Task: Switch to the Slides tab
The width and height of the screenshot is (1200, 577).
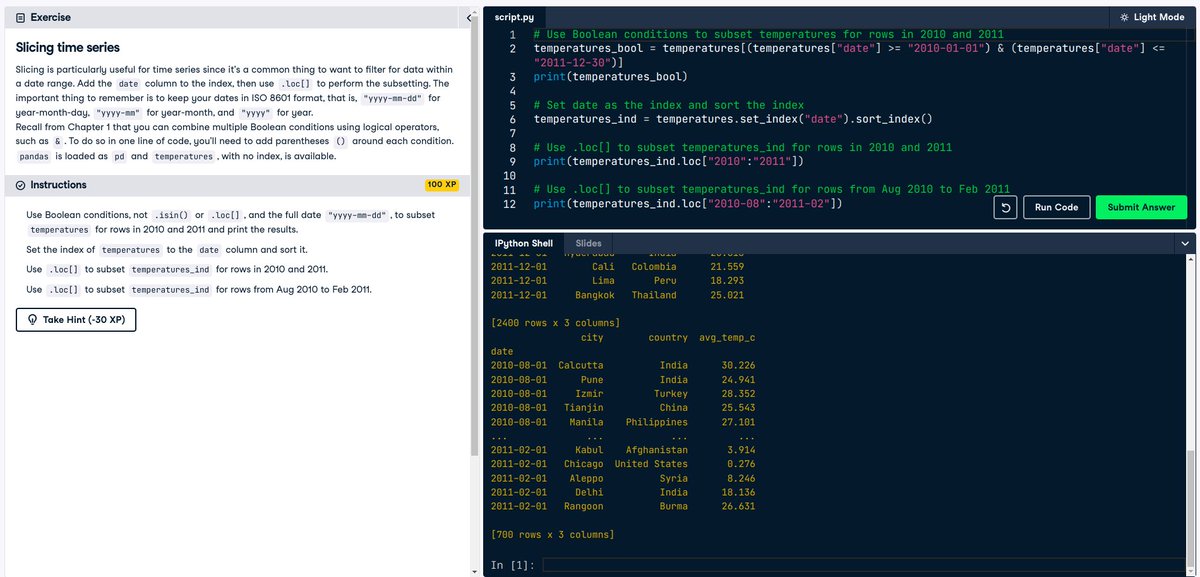Action: [x=588, y=242]
